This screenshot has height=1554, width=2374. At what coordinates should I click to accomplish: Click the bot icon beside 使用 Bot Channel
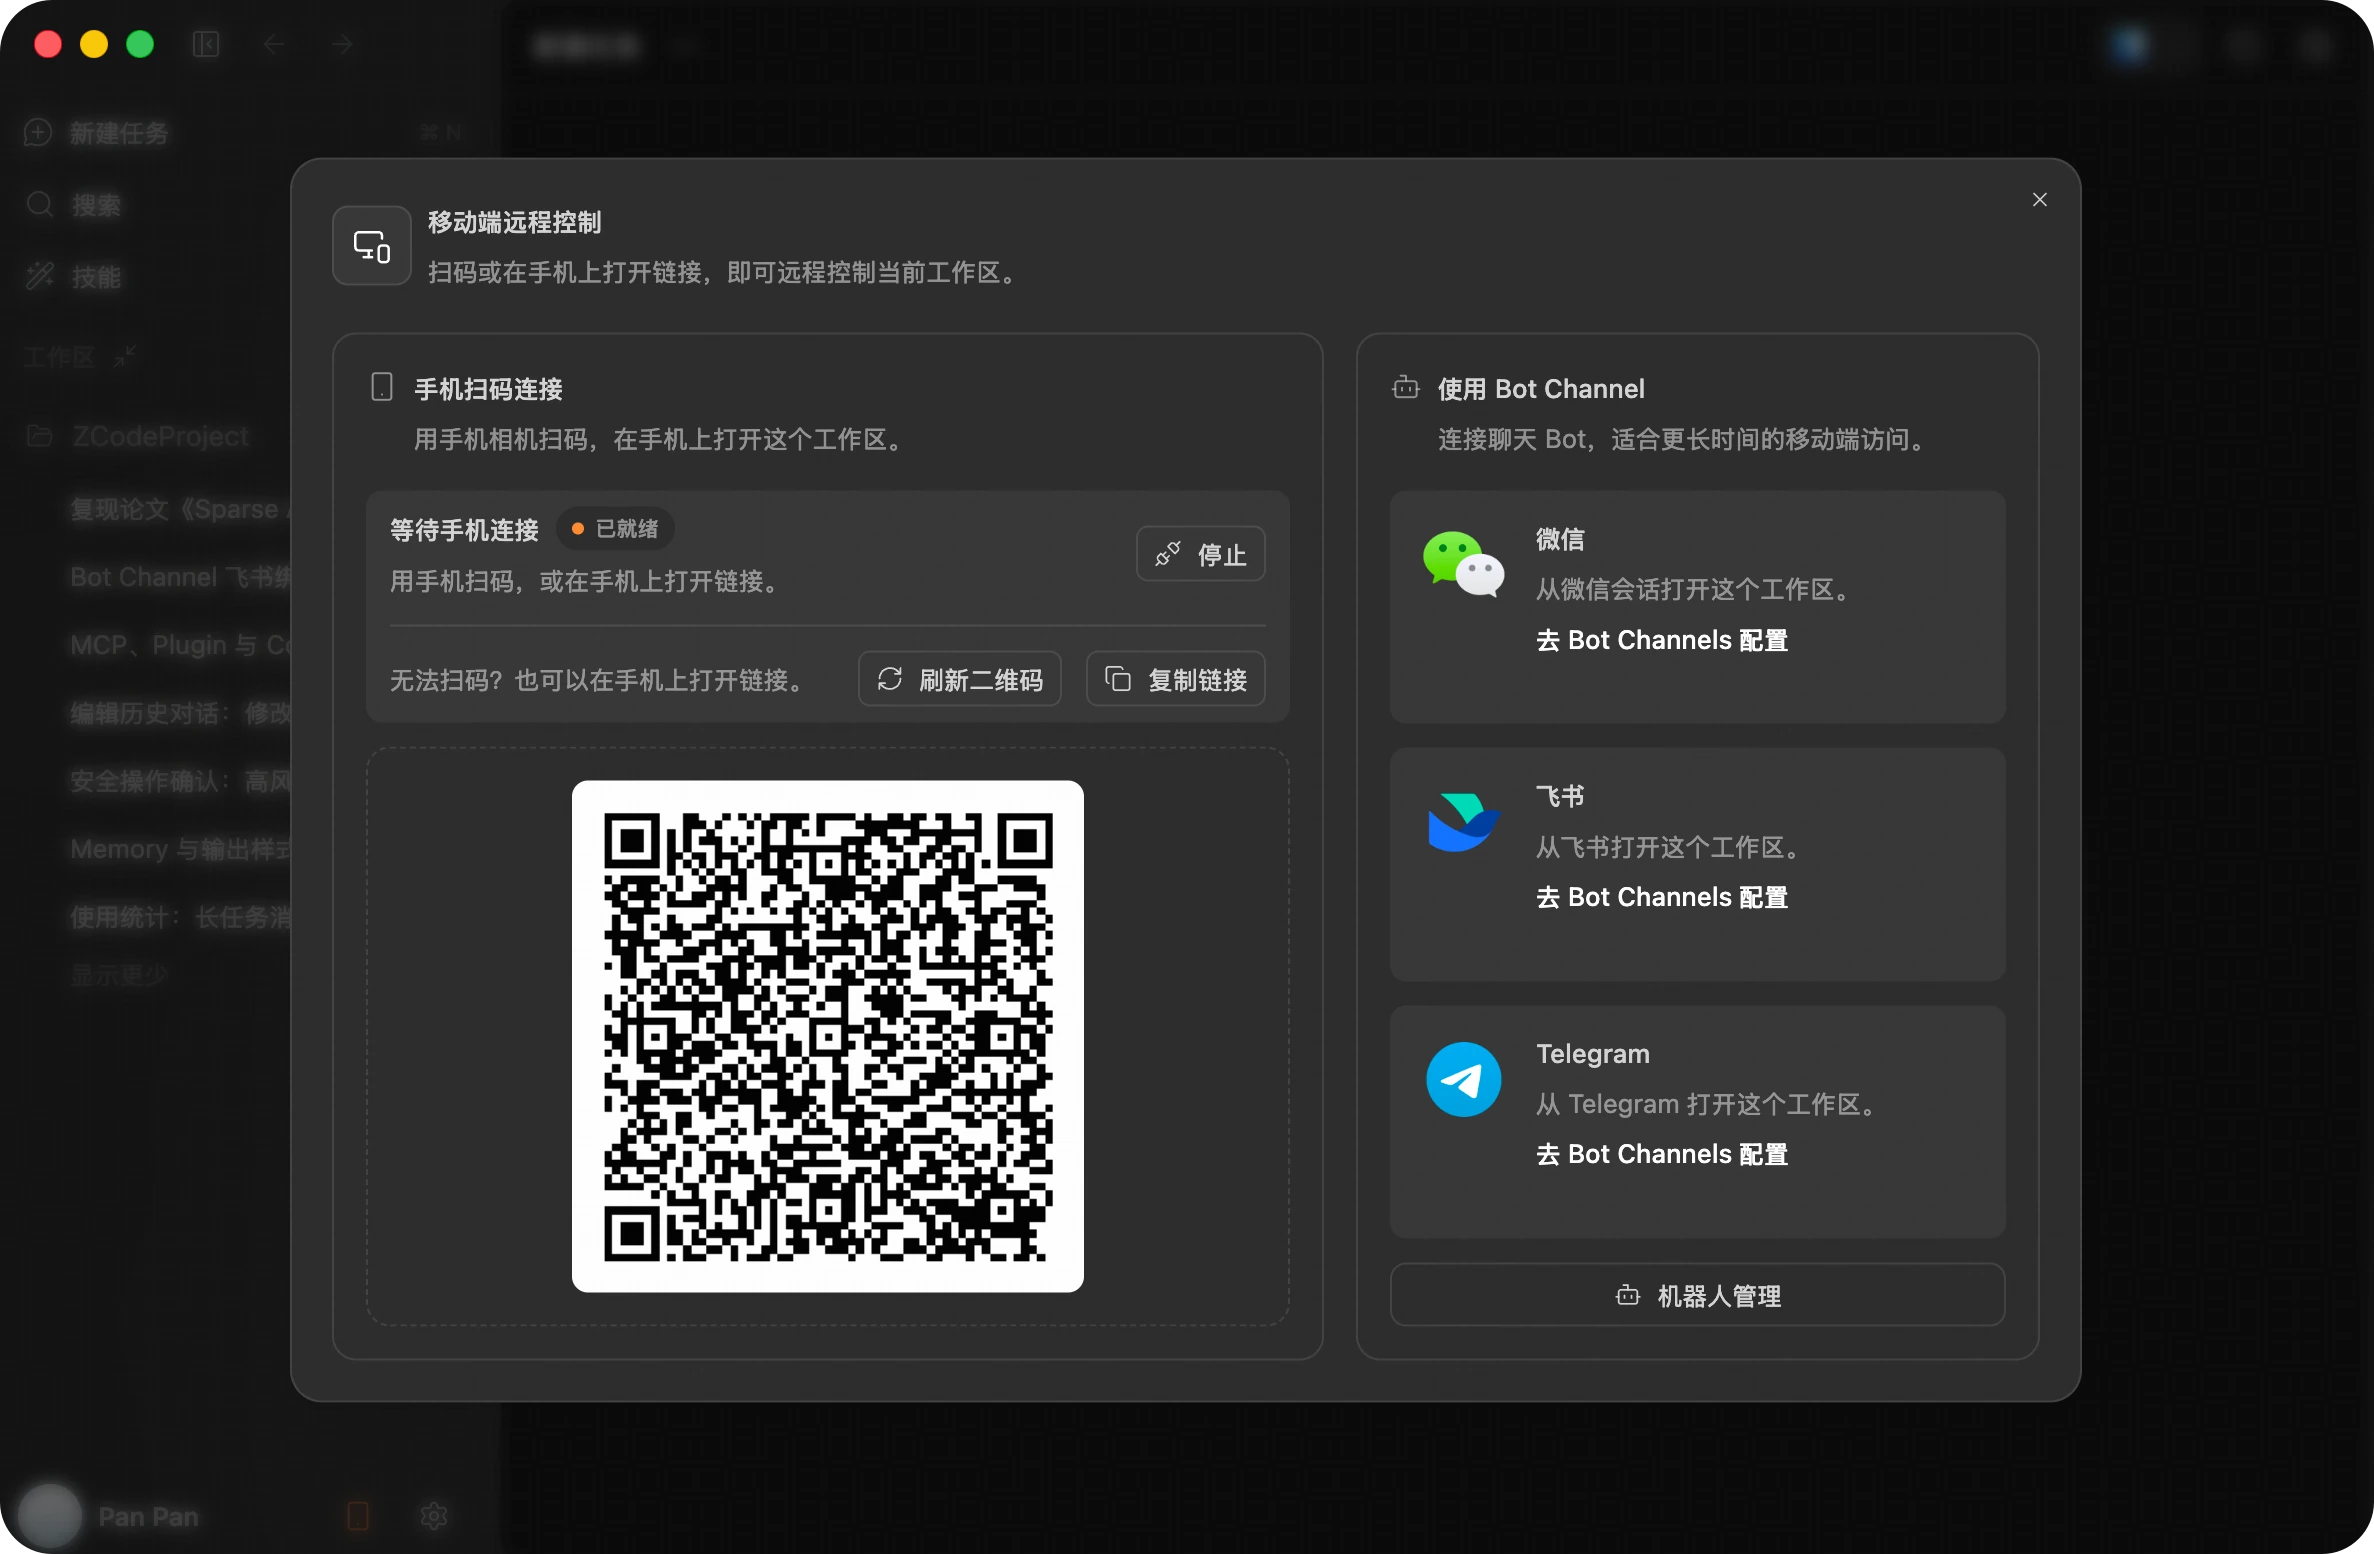click(x=1405, y=388)
